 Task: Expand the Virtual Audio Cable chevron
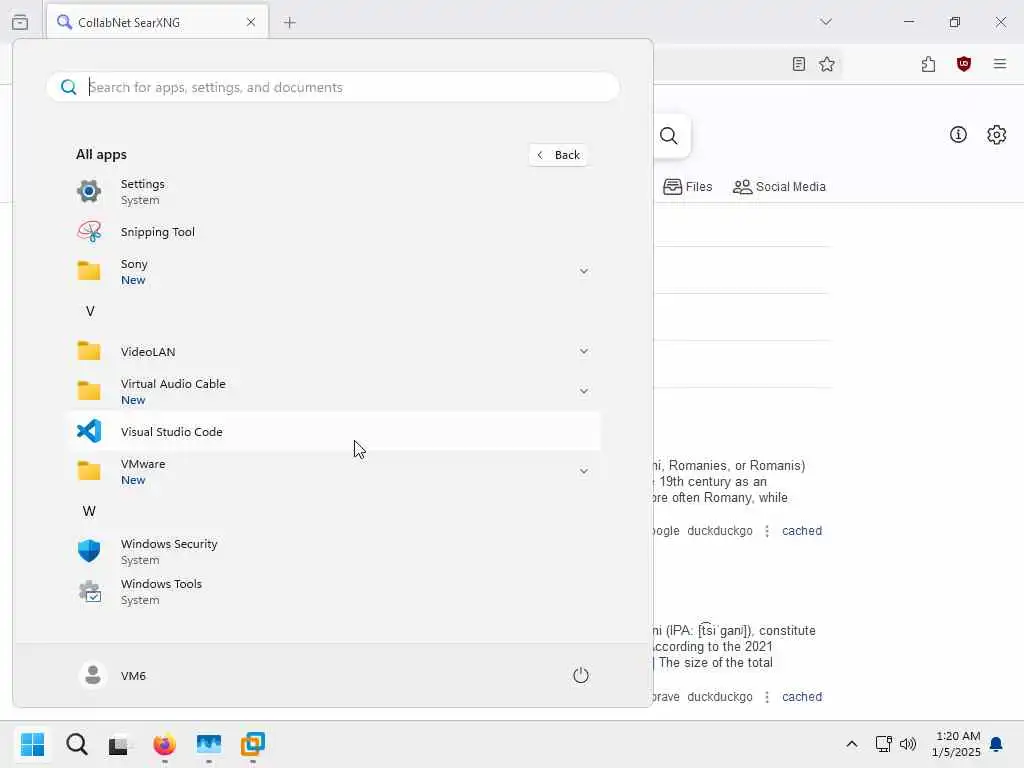(x=583, y=391)
